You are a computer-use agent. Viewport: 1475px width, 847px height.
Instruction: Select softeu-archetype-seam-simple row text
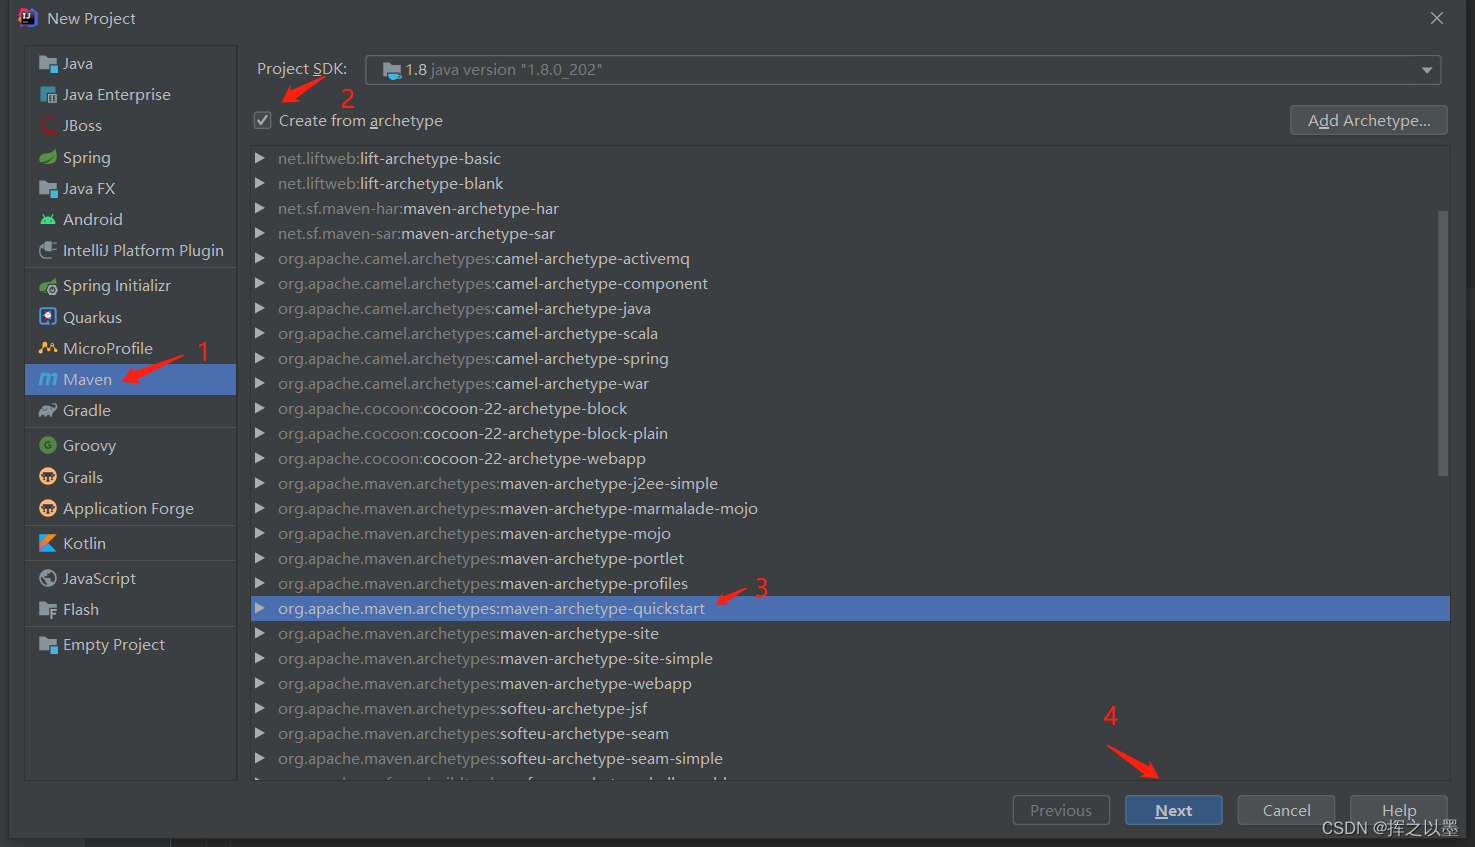point(500,759)
